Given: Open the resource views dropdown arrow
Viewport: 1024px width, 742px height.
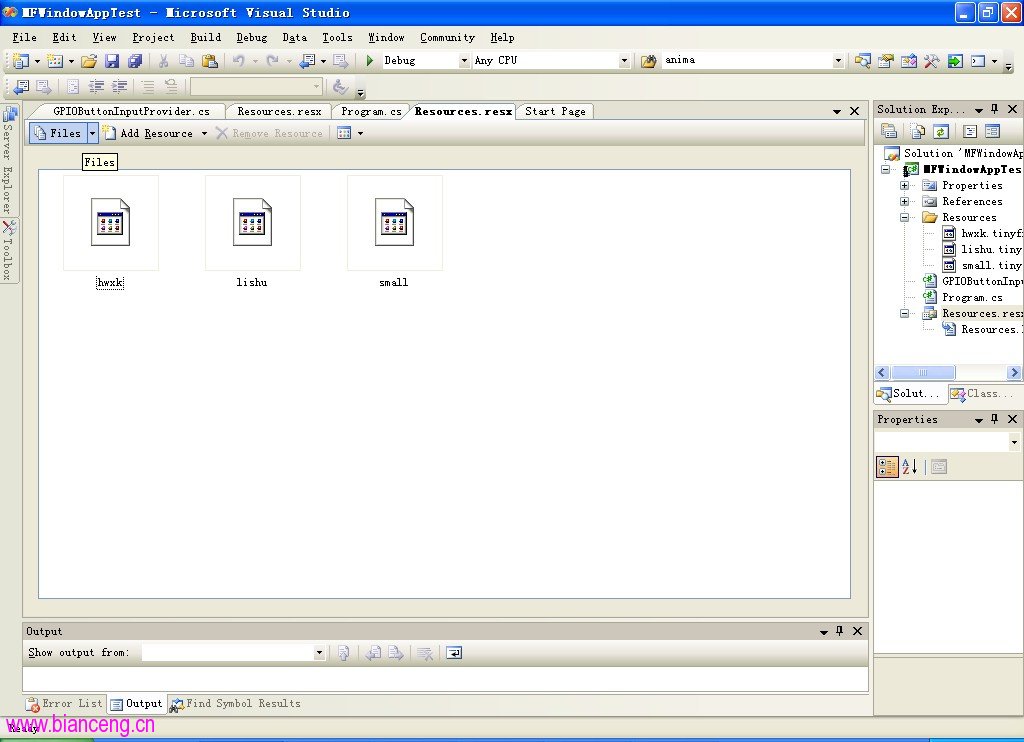Looking at the screenshot, I should [360, 133].
